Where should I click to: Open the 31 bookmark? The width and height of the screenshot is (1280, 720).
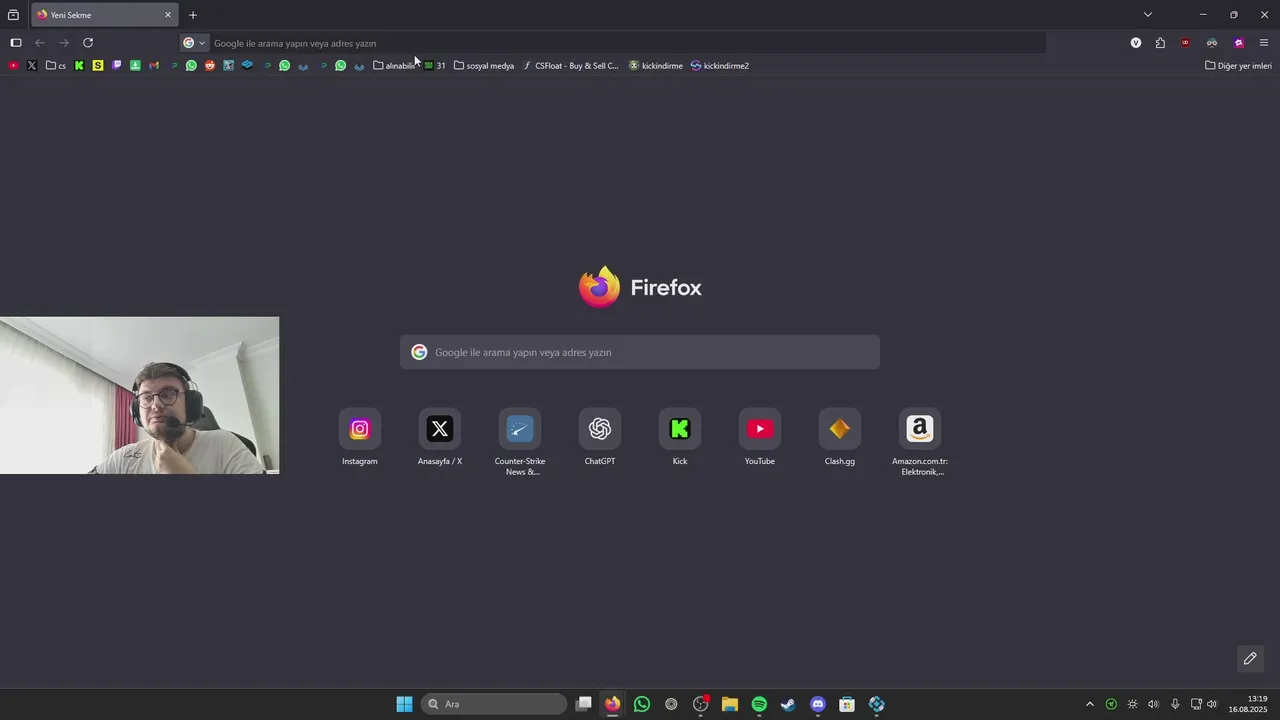435,66
